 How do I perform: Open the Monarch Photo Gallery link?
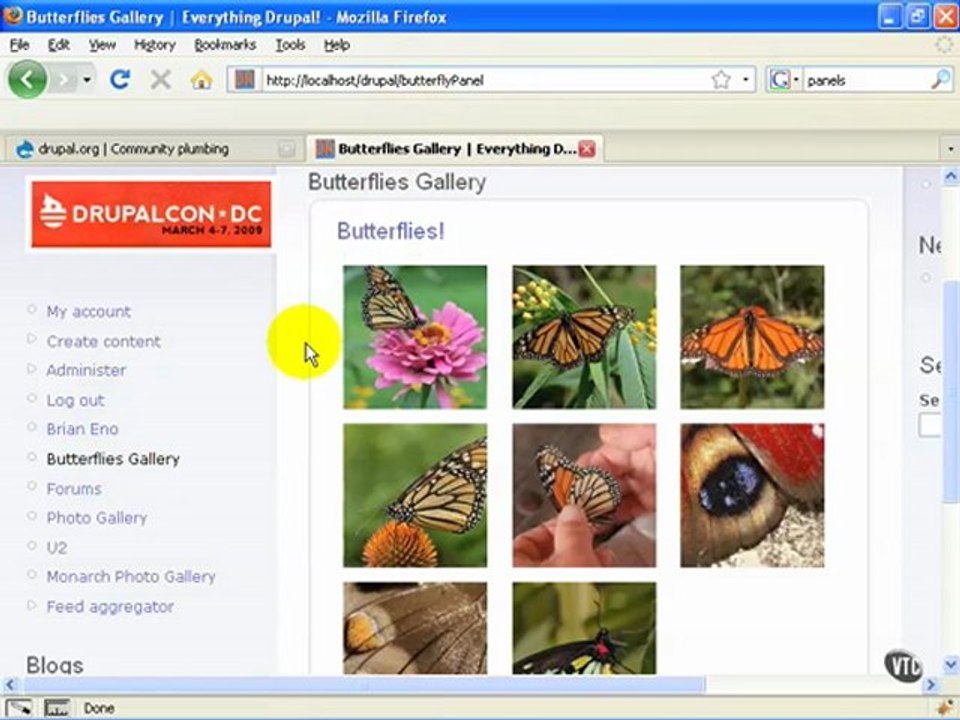click(131, 577)
